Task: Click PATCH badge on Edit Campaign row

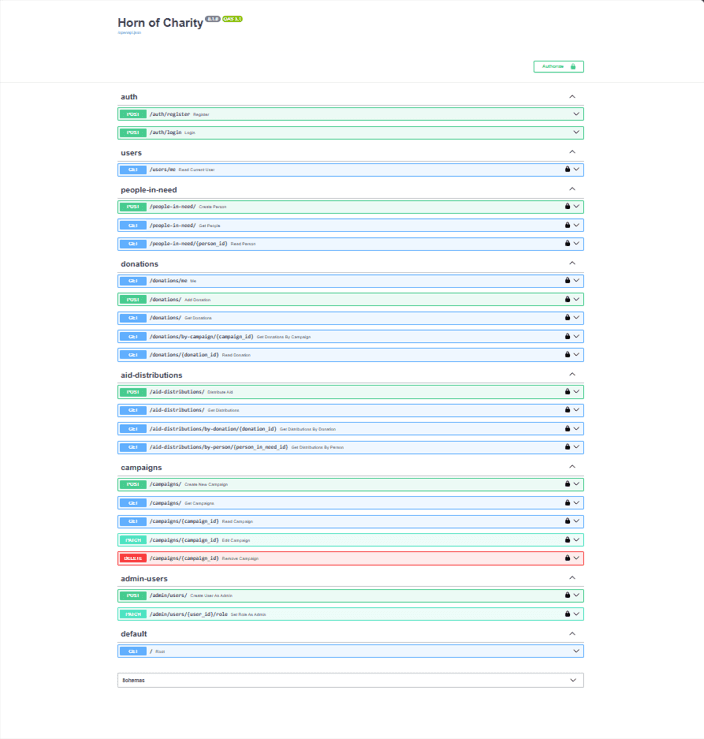Action: 133,540
